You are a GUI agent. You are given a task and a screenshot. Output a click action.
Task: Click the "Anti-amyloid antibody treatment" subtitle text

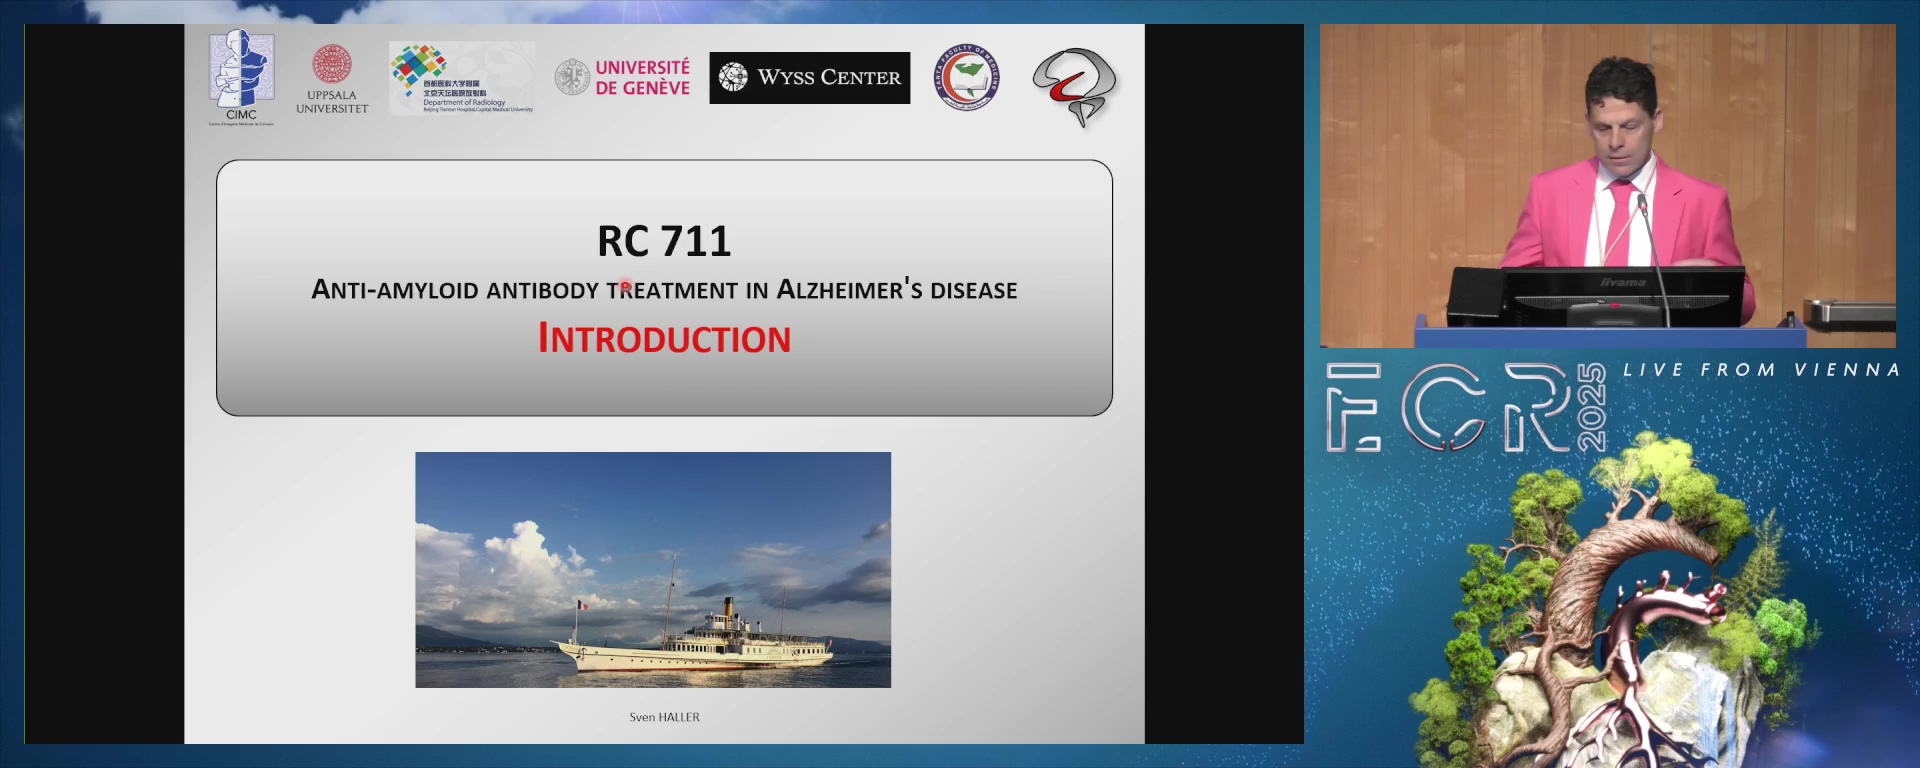pos(664,290)
